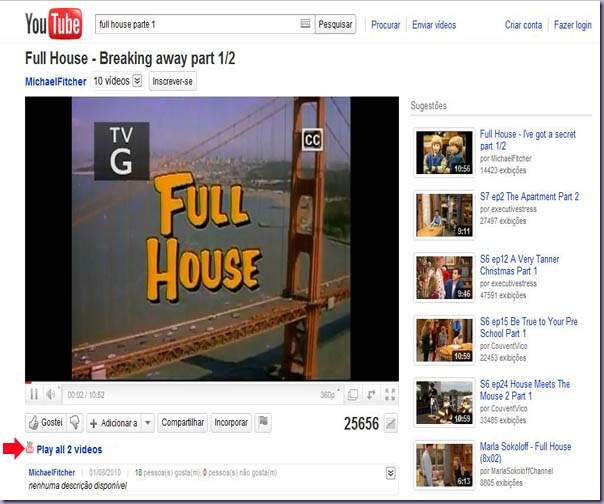604x504 pixels.
Task: Change the 360p video quality setting
Action: [x=329, y=395]
